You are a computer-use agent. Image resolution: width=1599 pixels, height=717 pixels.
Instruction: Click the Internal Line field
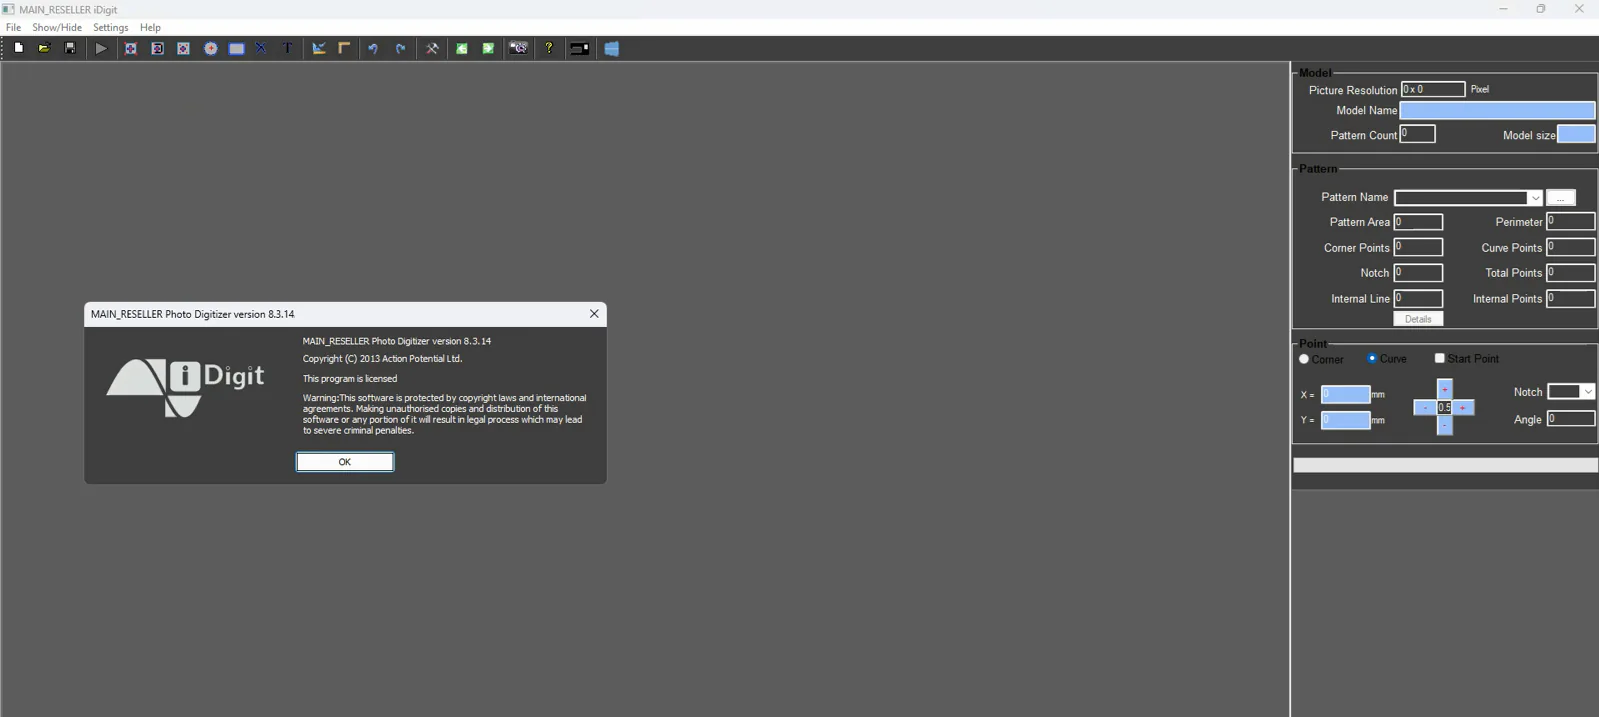(x=1418, y=298)
